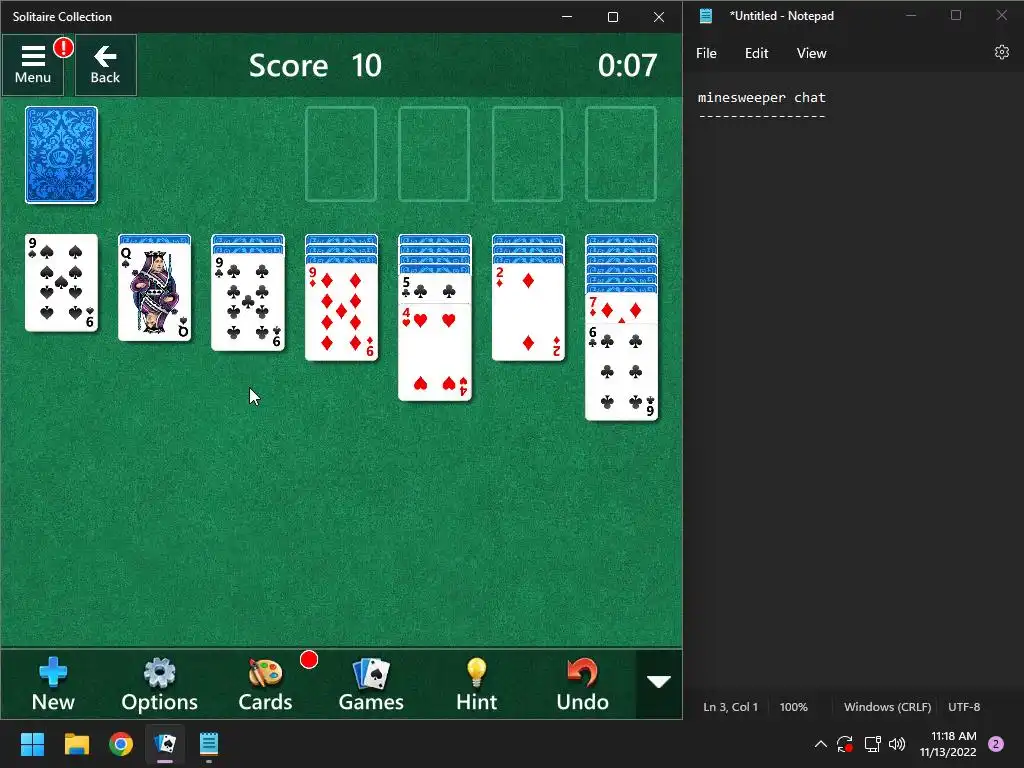Open the volume speaker tray icon
Viewport: 1024px width, 768px height.
[897, 744]
